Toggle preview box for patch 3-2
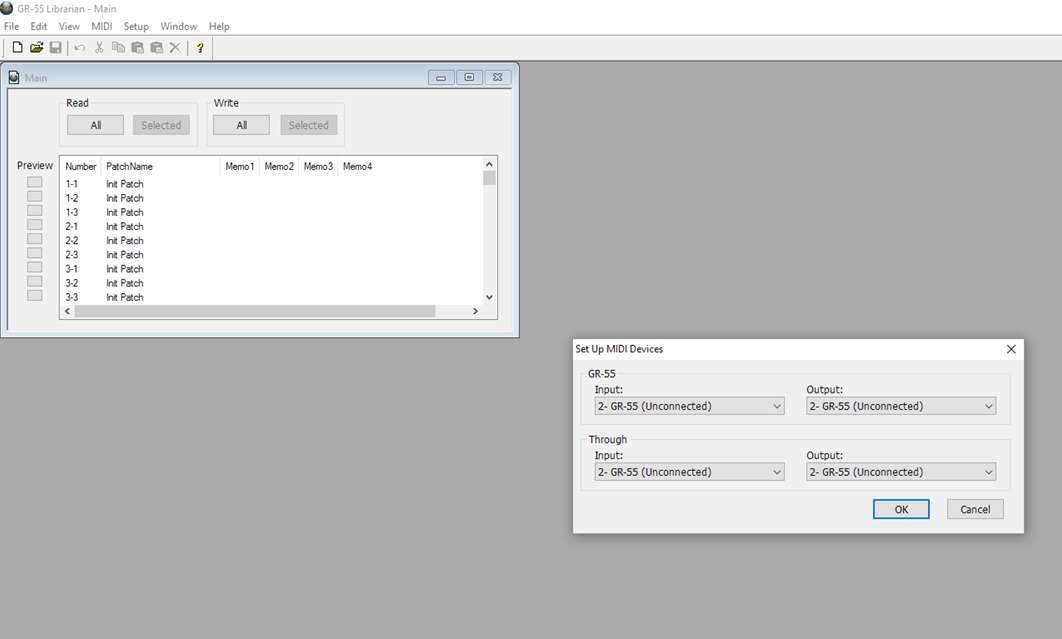 click(35, 282)
